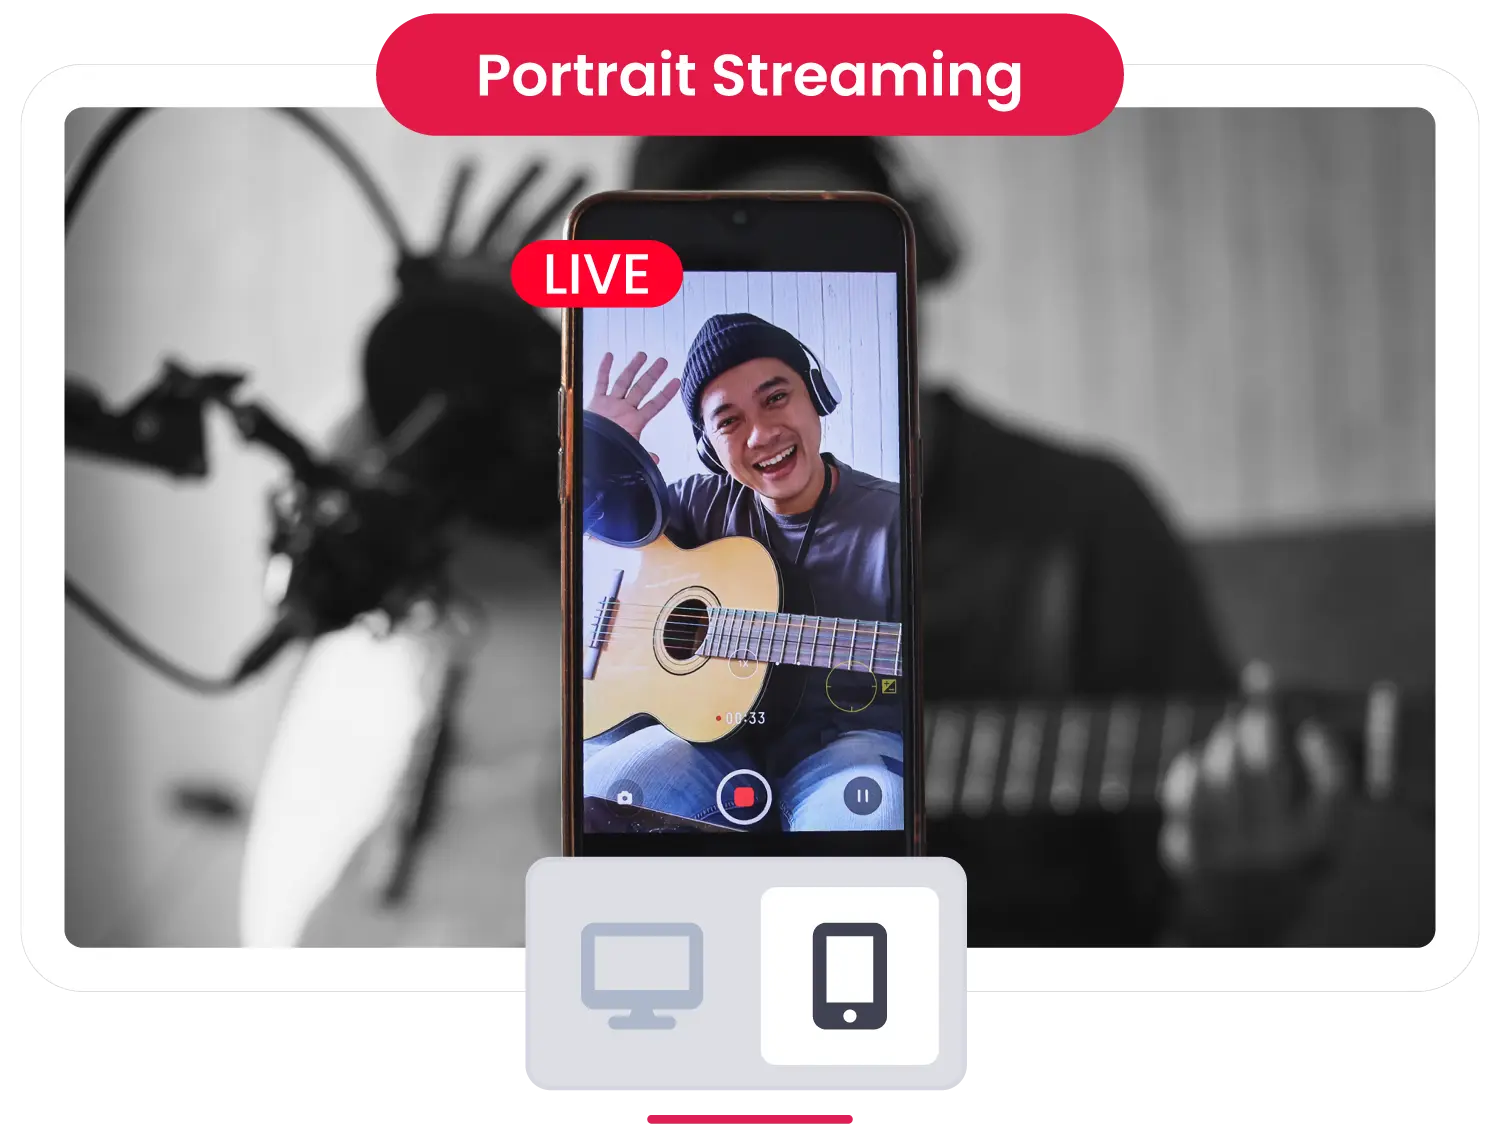This screenshot has width=1500, height=1136.
Task: Tap the yellow focus reticle
Action: [851, 687]
